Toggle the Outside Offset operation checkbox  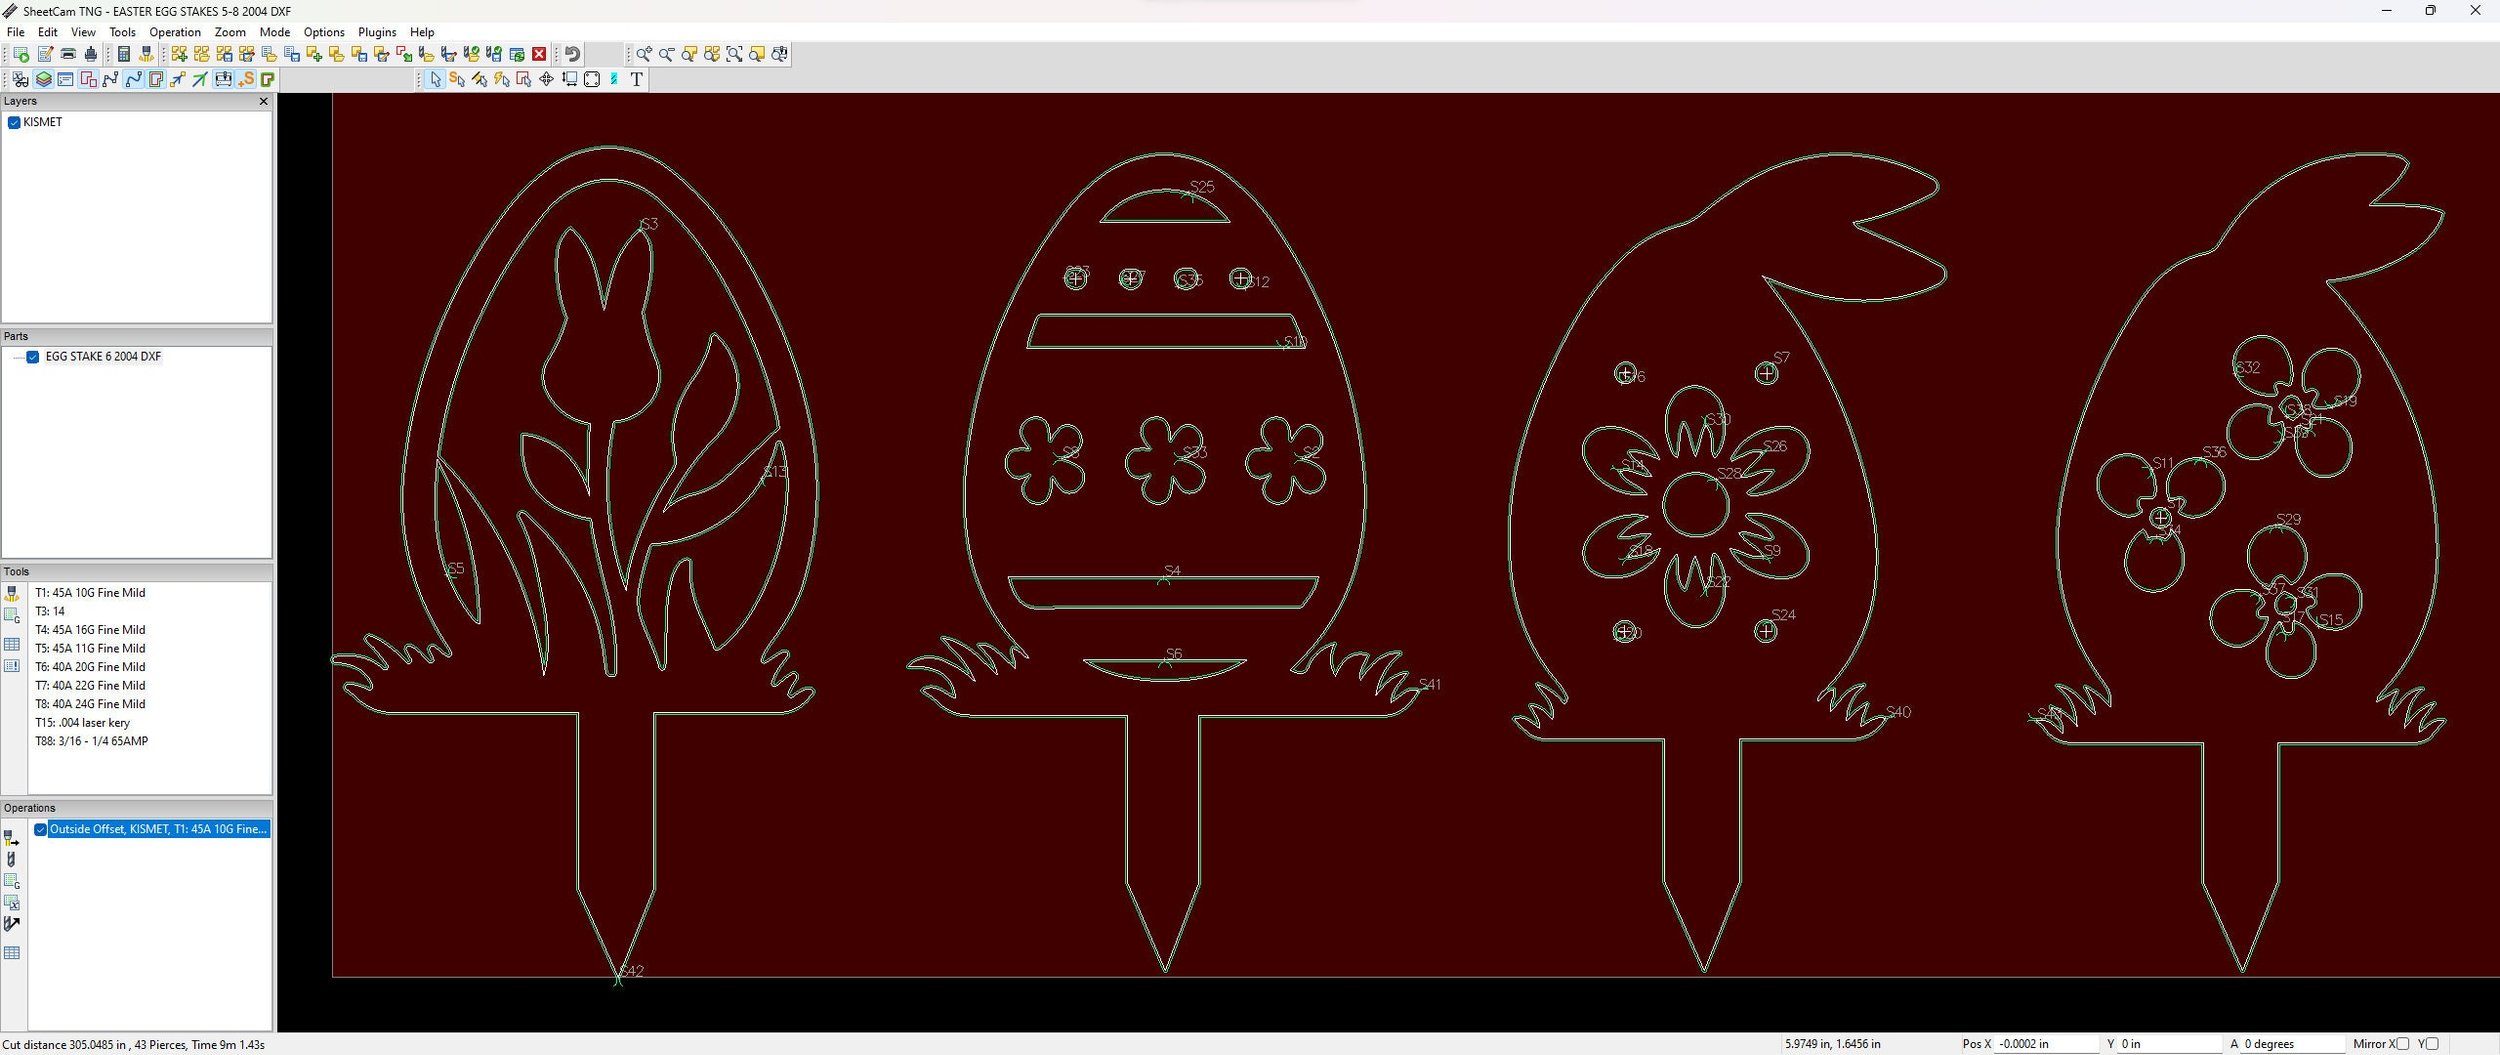click(41, 829)
